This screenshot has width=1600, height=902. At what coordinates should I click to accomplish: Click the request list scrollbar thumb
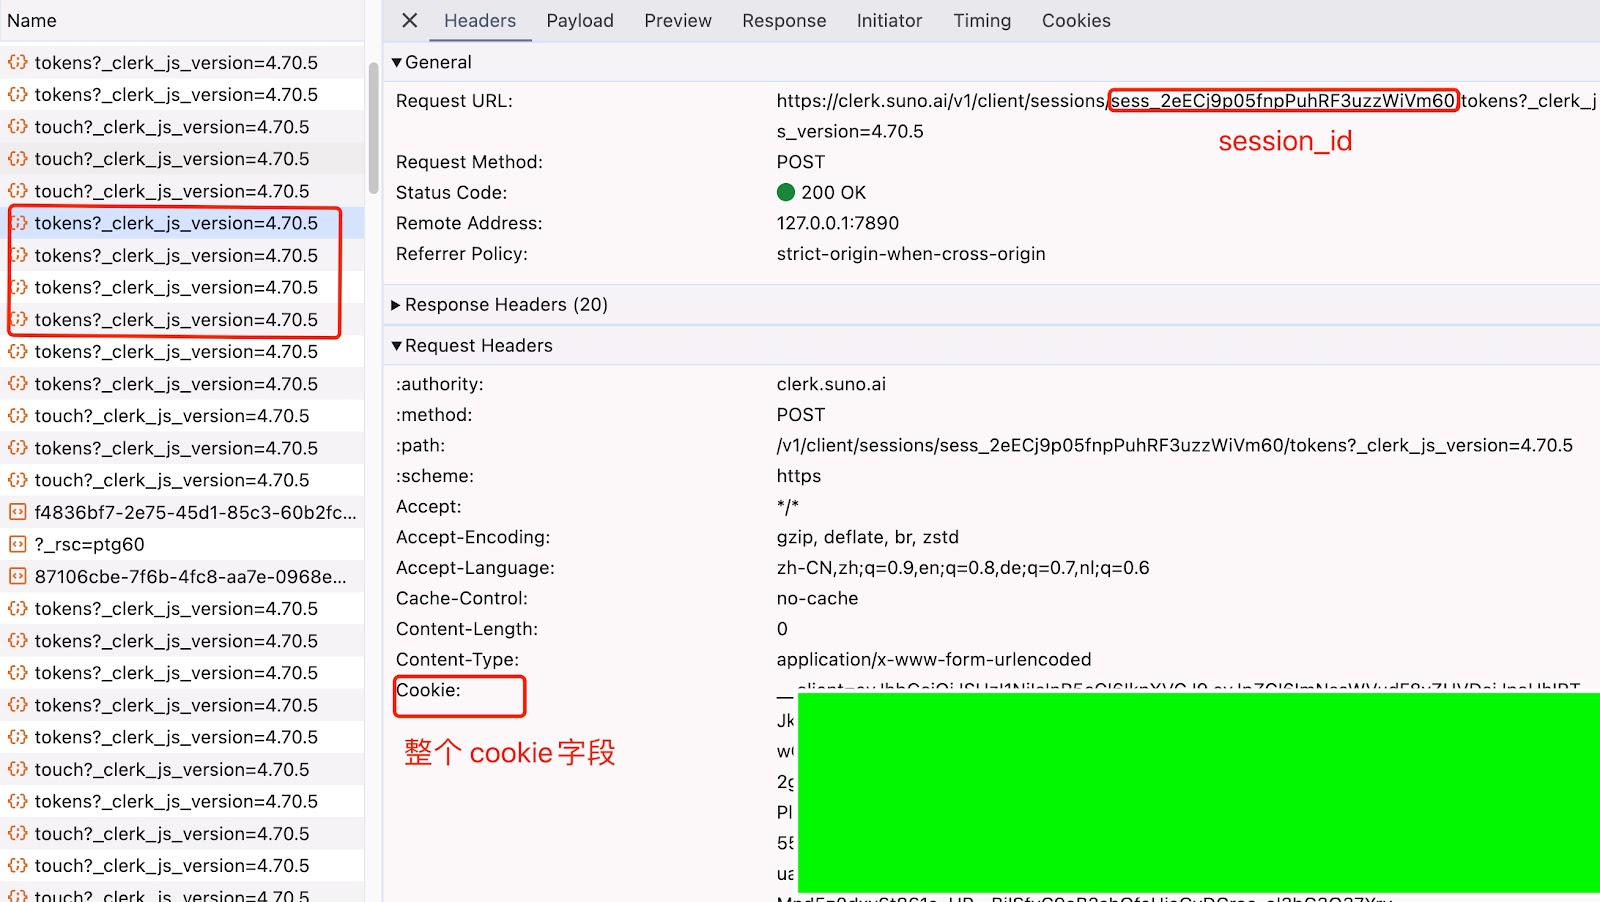pyautogui.click(x=373, y=127)
